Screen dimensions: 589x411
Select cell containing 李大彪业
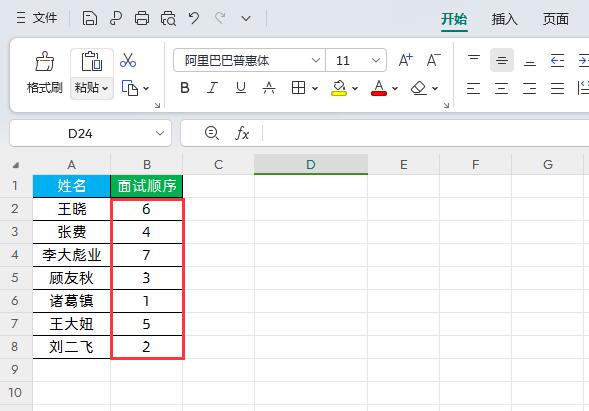pyautogui.click(x=71, y=255)
